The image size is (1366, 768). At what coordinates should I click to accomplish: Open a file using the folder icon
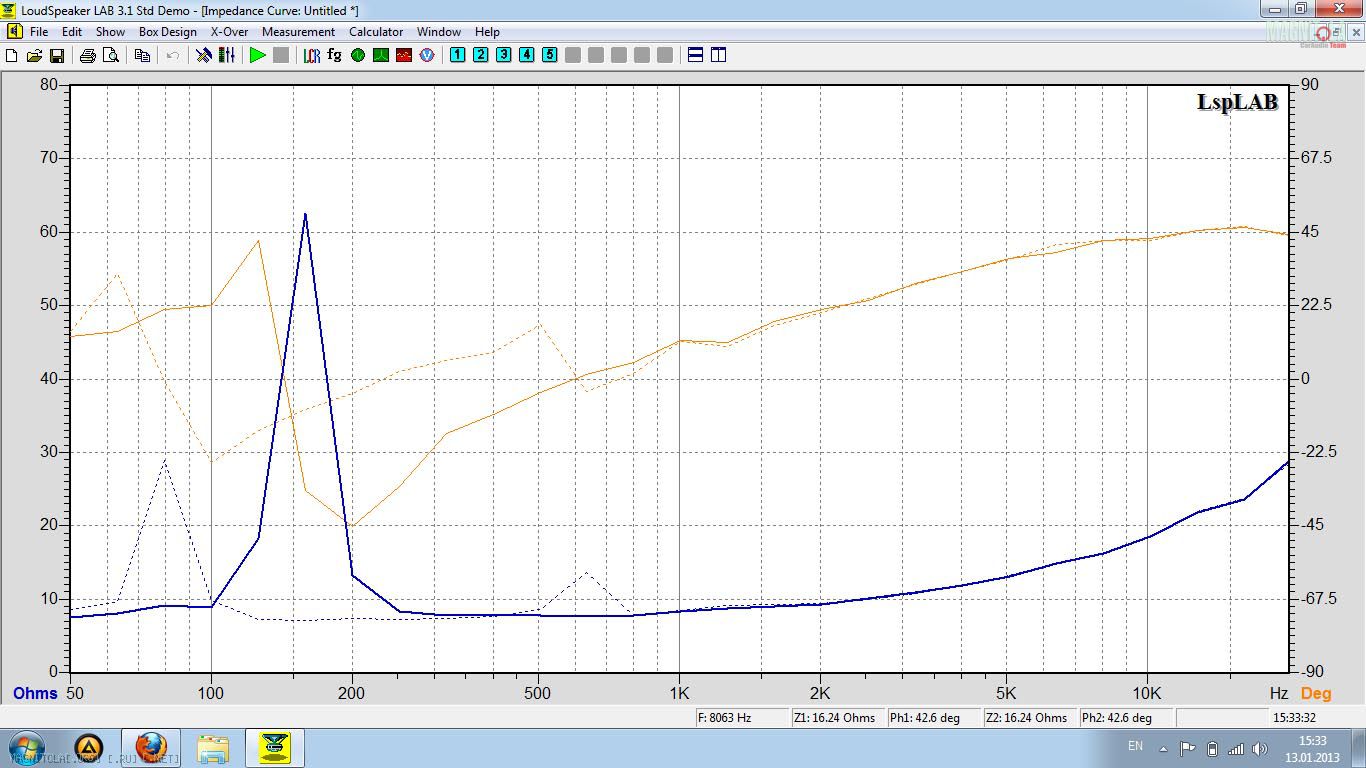[34, 55]
